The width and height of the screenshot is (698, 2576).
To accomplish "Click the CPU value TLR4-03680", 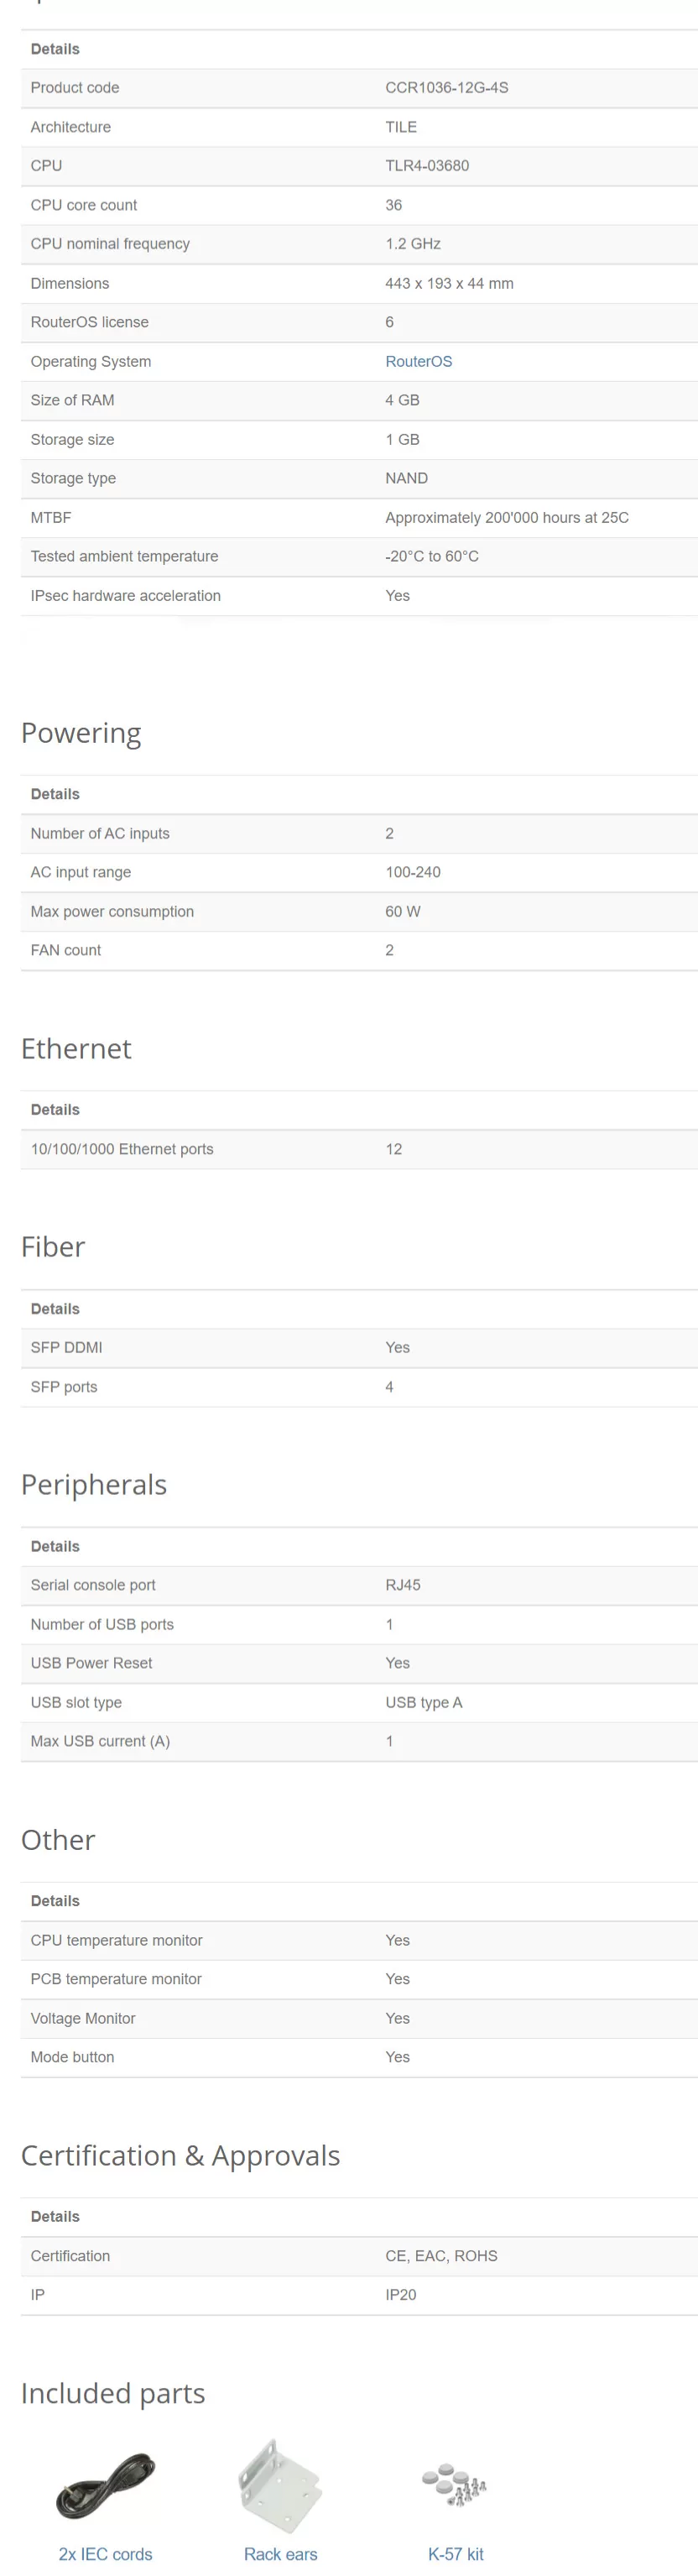I will click(x=427, y=166).
